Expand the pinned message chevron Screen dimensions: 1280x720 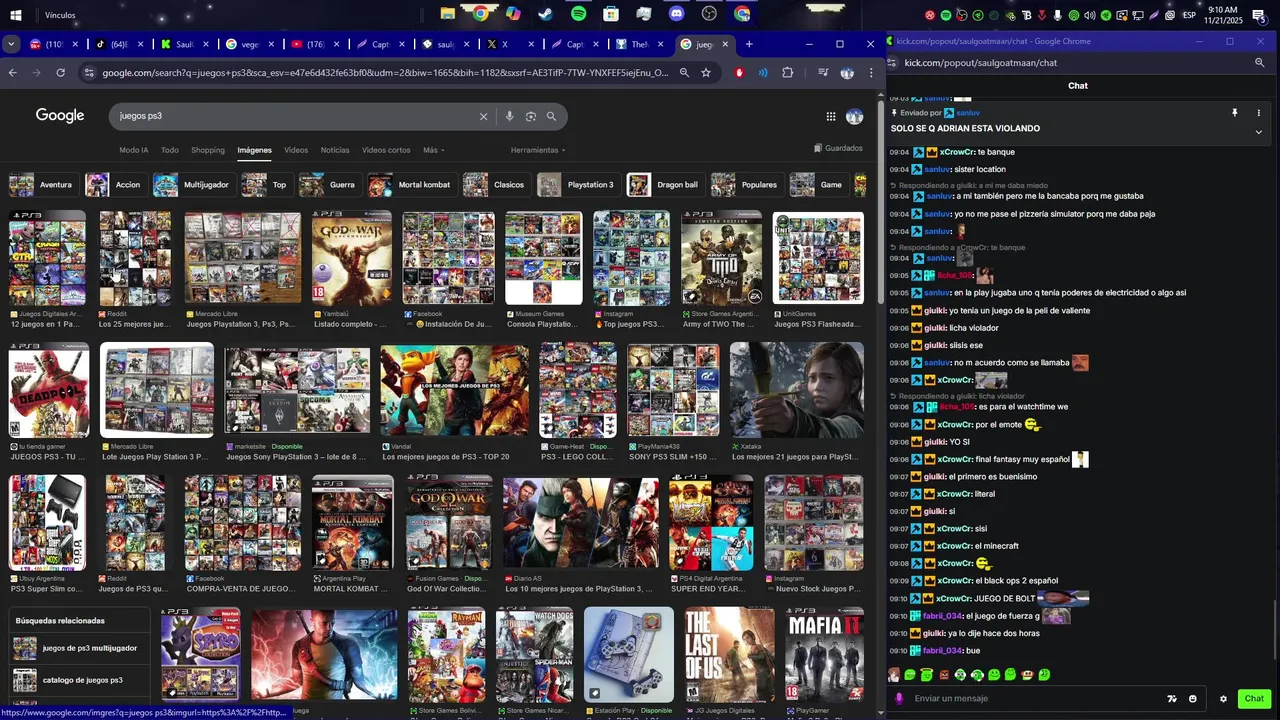1259,131
